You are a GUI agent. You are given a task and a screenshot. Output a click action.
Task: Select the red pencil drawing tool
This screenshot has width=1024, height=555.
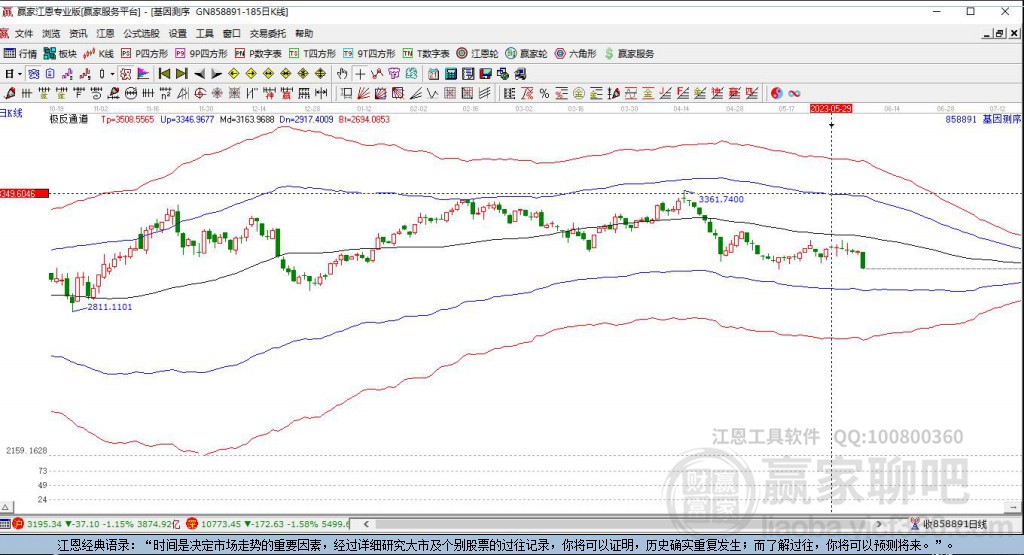click(x=10, y=93)
